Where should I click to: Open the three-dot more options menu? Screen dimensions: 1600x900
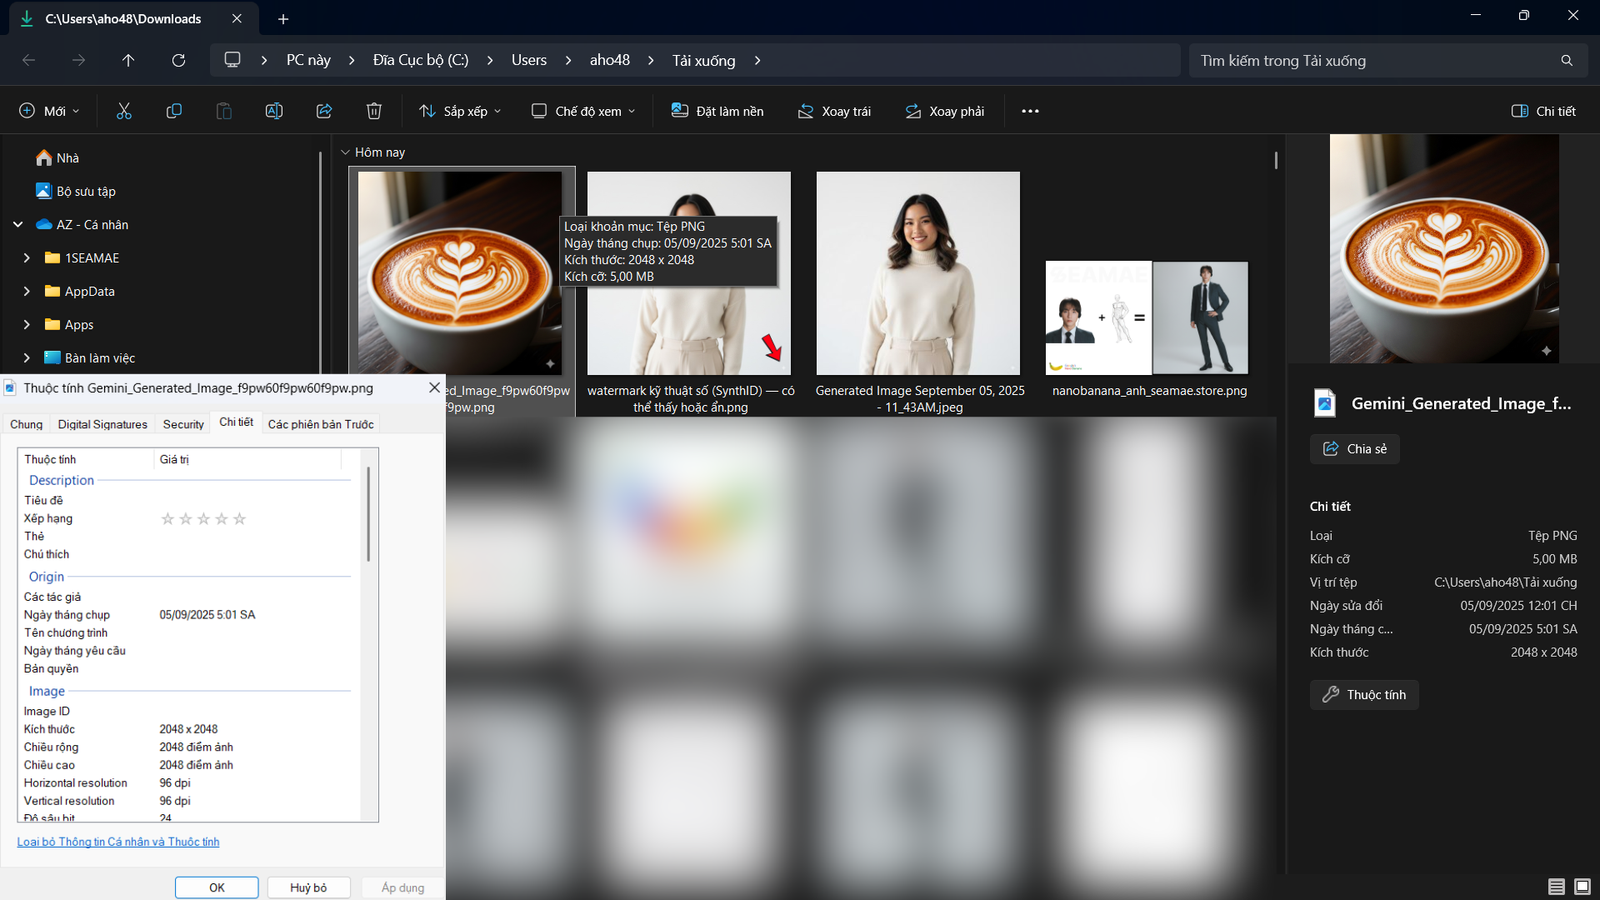tap(1030, 111)
